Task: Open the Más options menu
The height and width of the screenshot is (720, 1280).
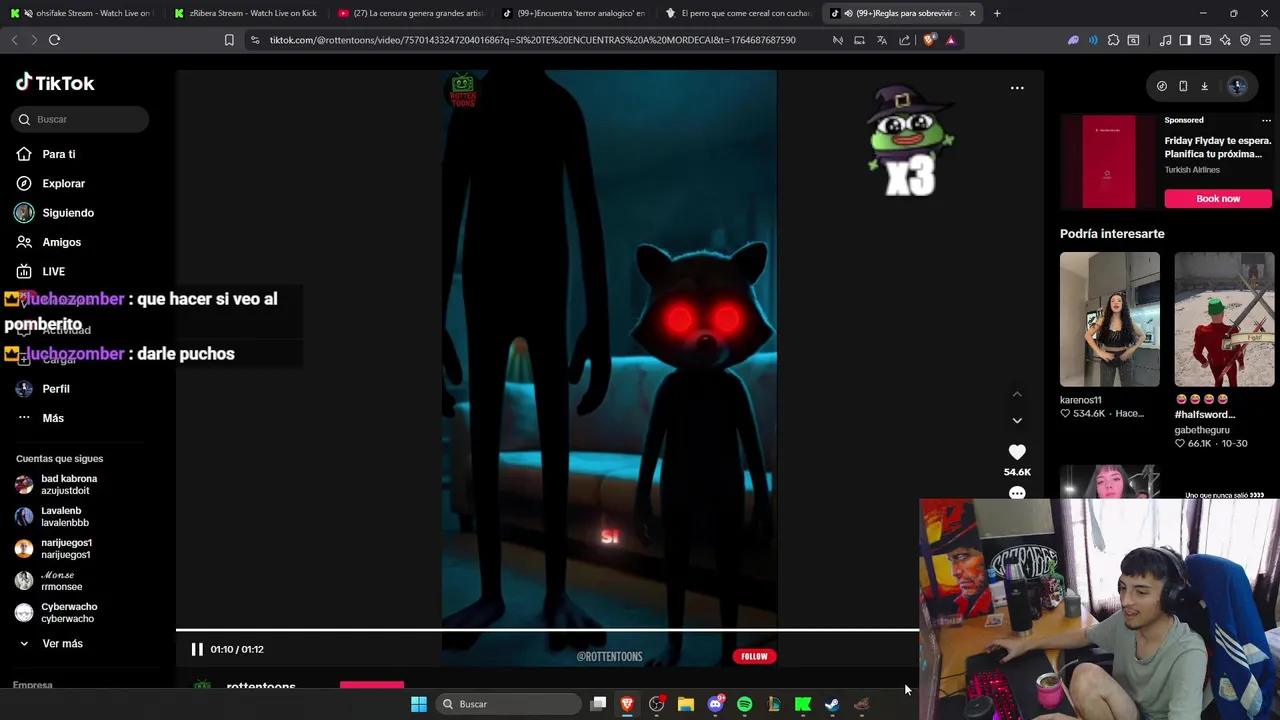Action: (x=52, y=418)
